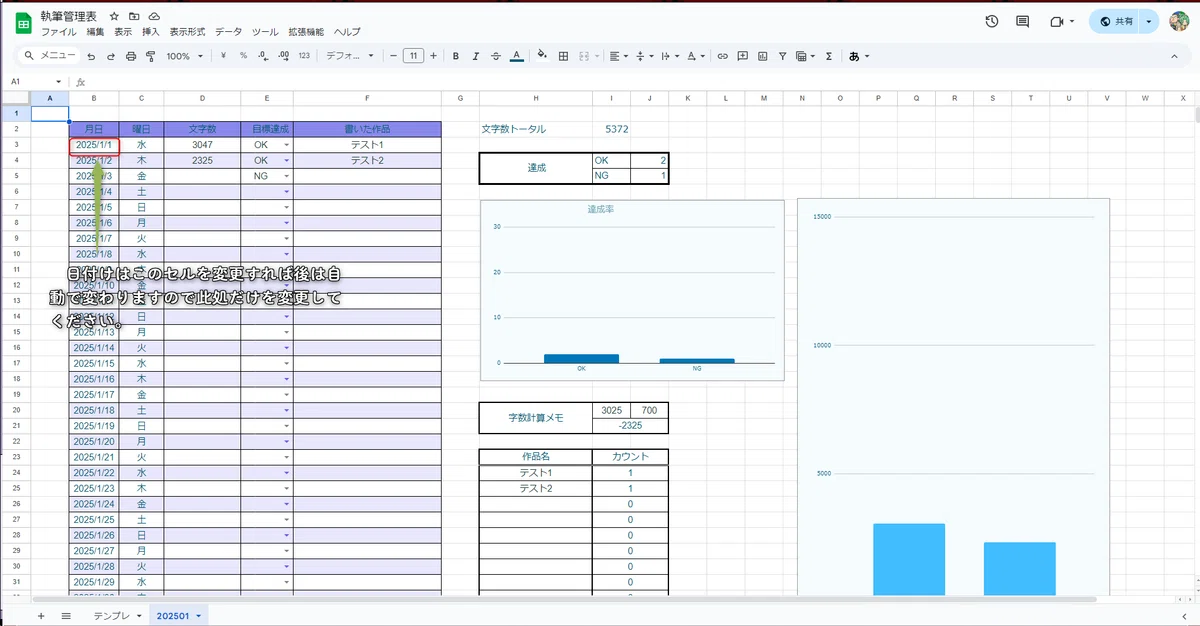The image size is (1200, 626).
Task: Open the share options dropdown arrow
Action: click(1149, 21)
